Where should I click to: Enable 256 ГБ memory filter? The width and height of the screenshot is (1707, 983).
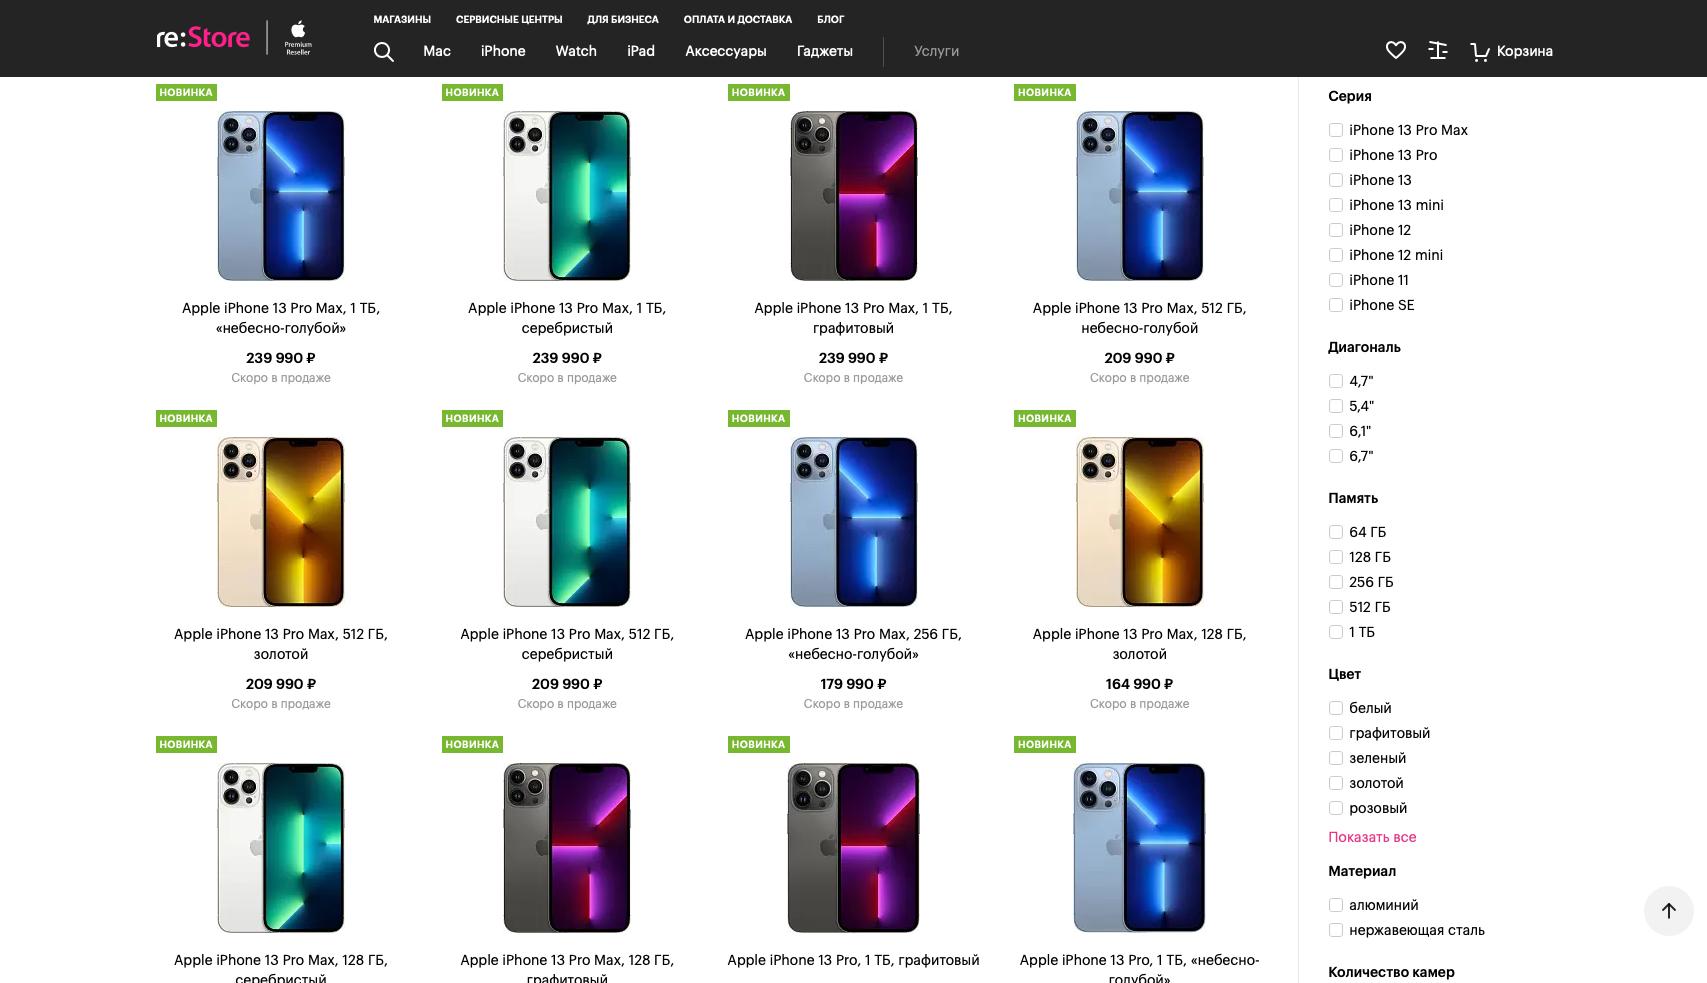1335,582
